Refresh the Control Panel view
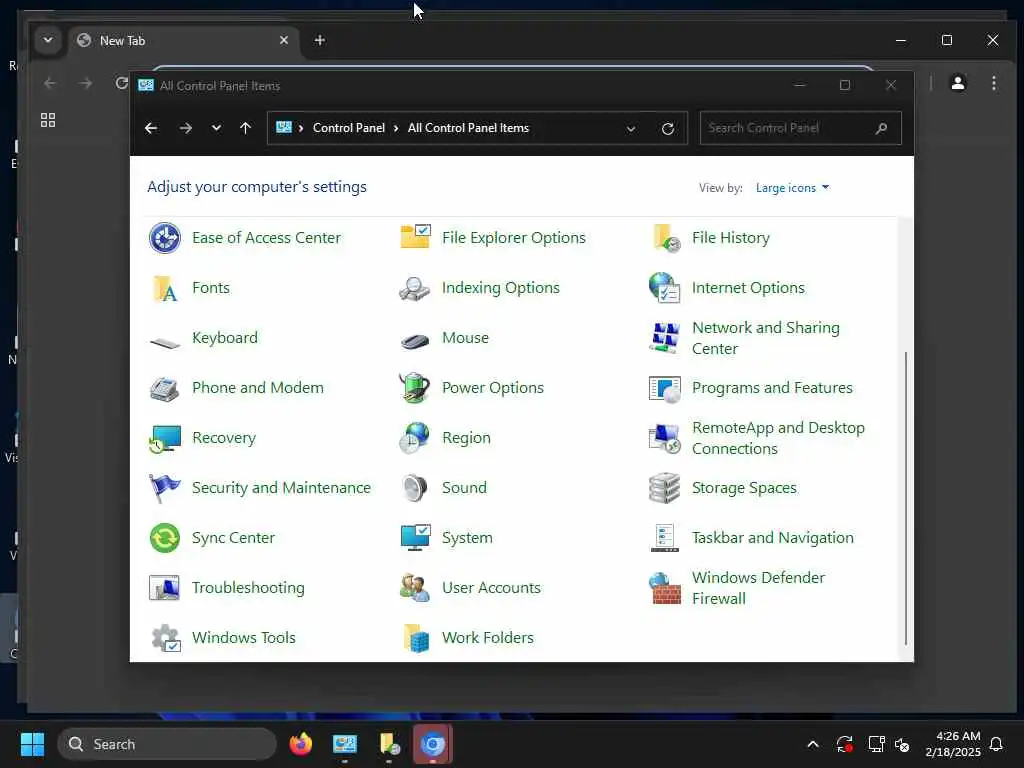 [667, 129]
